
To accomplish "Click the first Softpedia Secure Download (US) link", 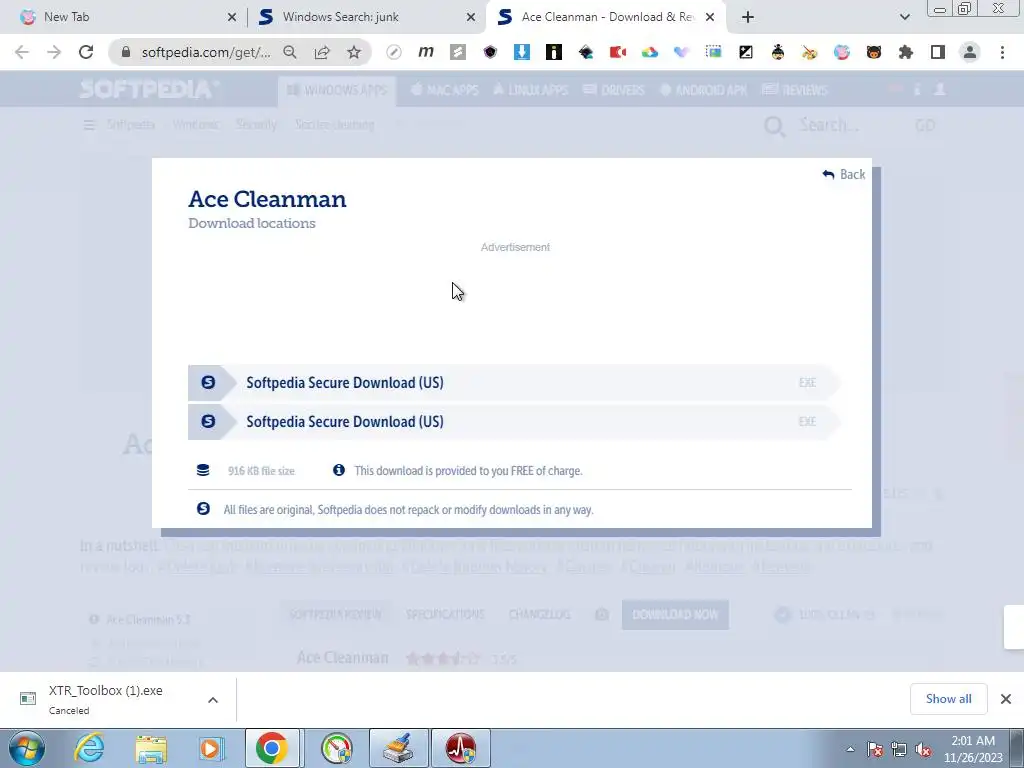I will (513, 383).
